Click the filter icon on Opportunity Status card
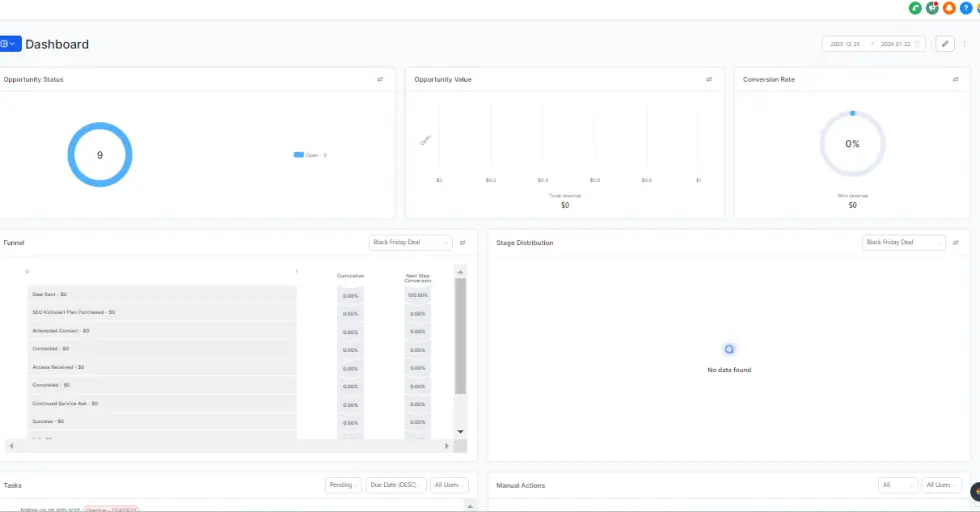The image size is (980, 512). point(380,79)
